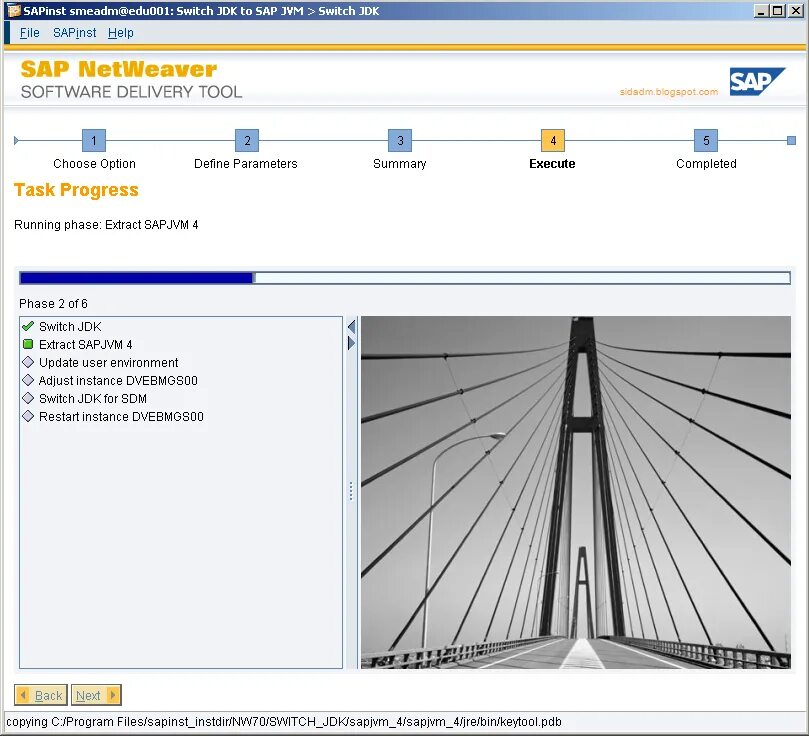Close the SAPinst window
Screen dimensions: 809x736
[x=796, y=11]
